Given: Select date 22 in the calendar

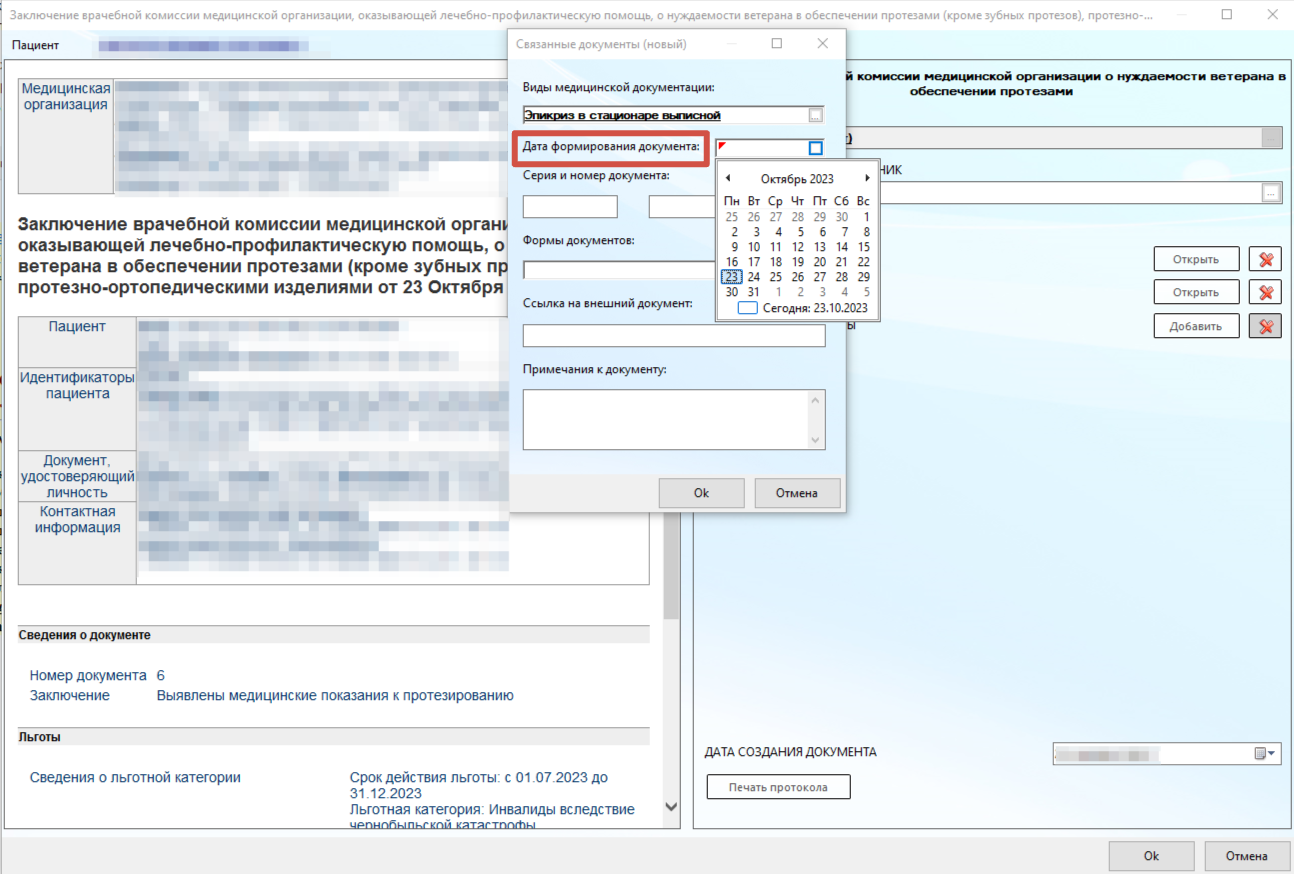Looking at the screenshot, I should point(864,262).
